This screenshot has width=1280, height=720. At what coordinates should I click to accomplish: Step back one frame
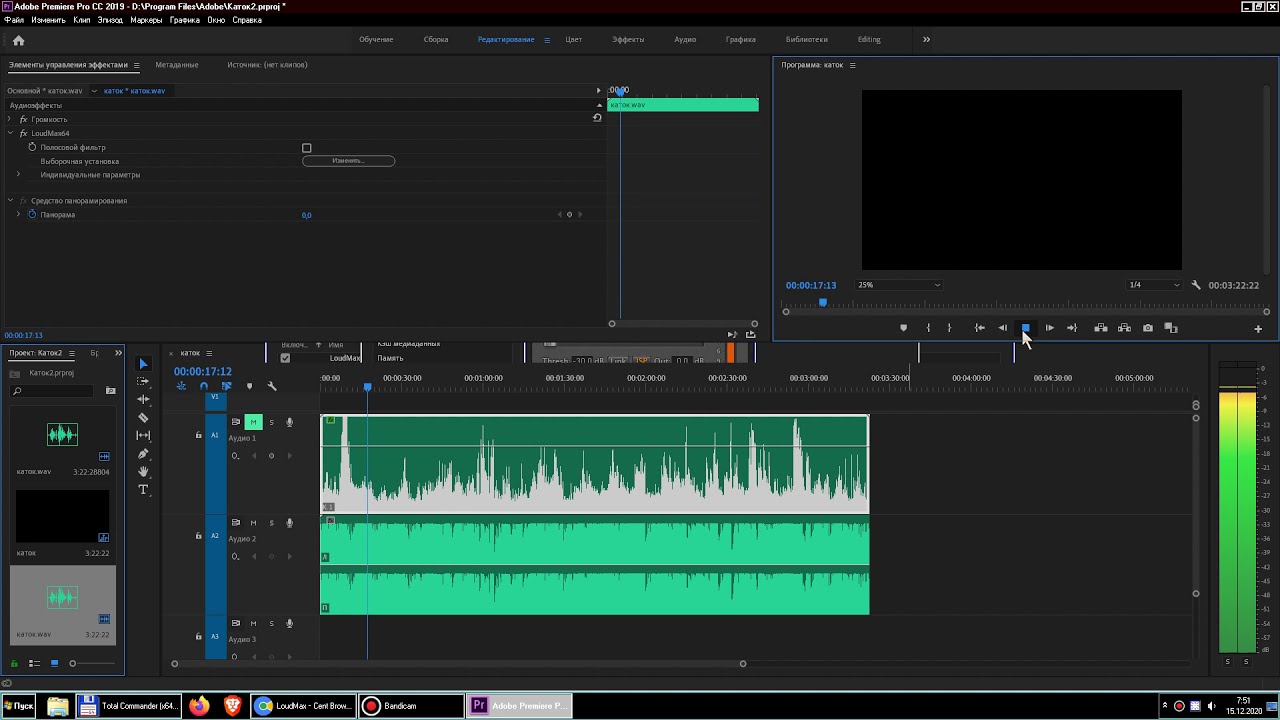1003,328
